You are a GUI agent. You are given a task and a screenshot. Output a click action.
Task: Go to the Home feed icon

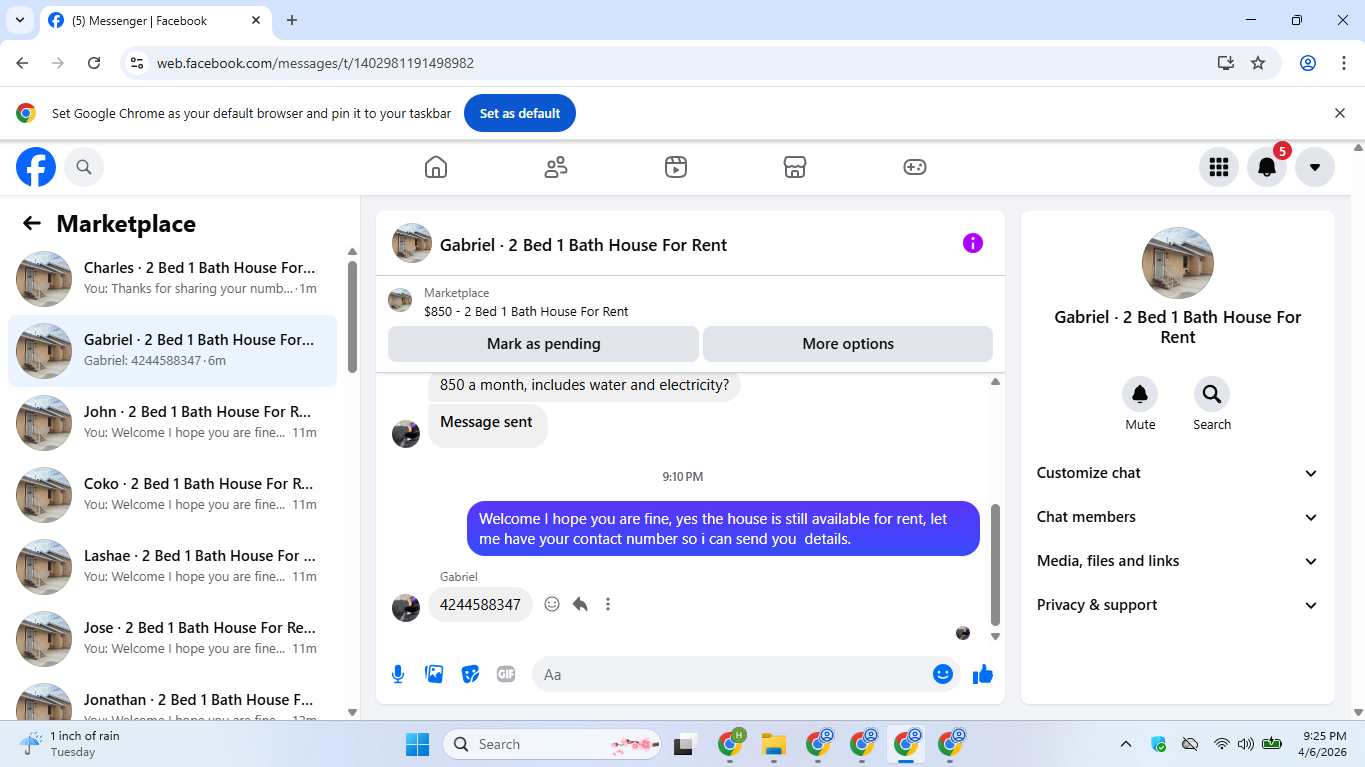point(436,167)
